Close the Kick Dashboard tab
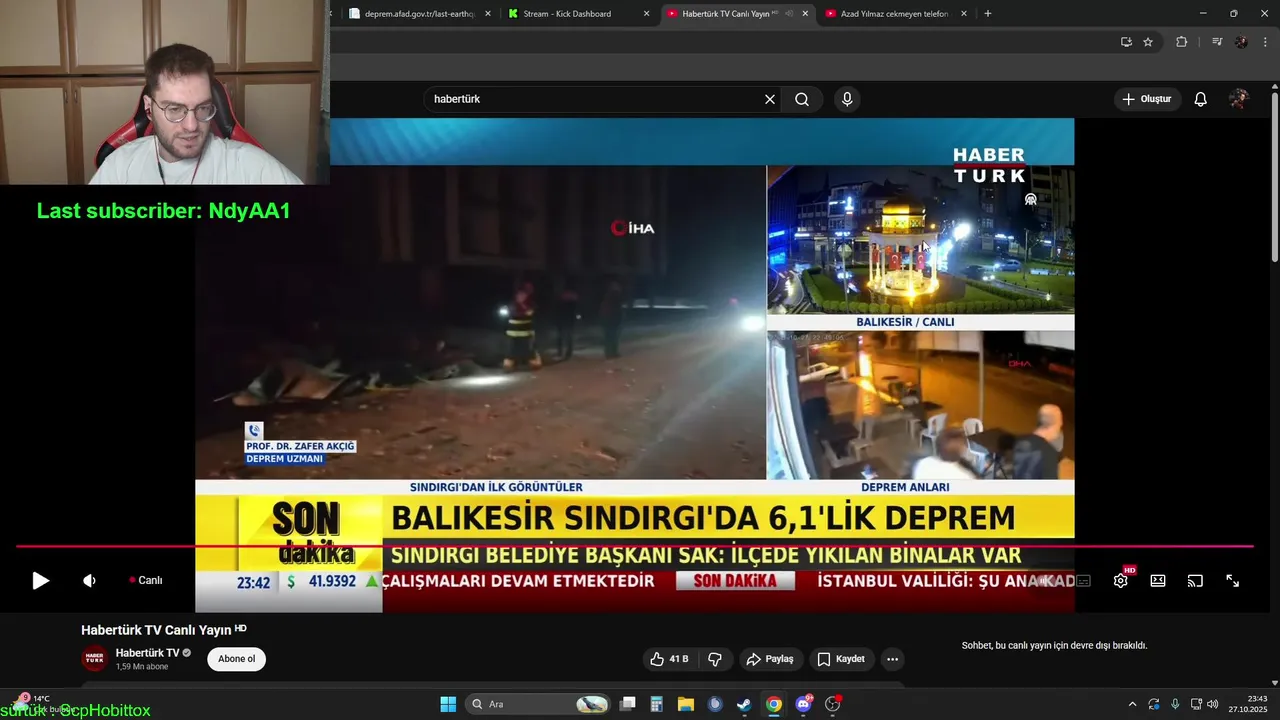 [x=646, y=14]
